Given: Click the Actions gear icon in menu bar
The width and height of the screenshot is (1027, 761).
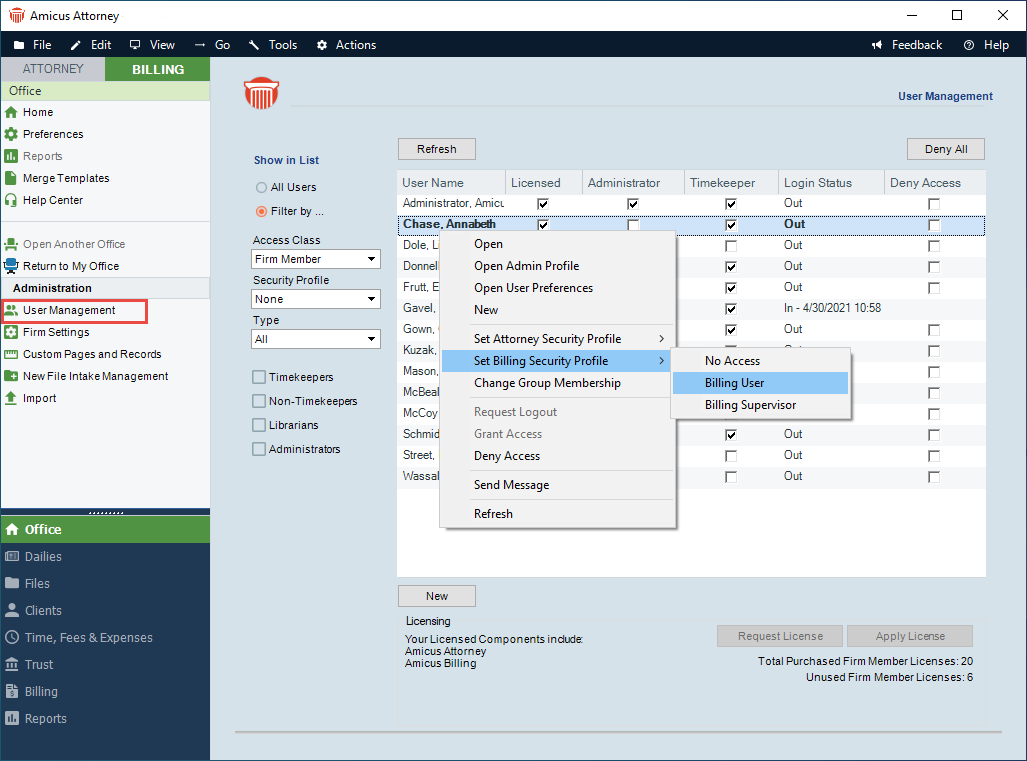Looking at the screenshot, I should 322,45.
